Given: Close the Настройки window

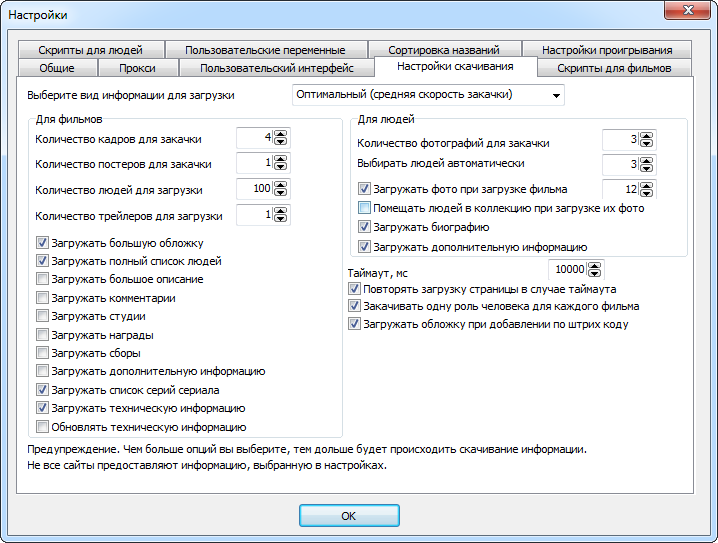Looking at the screenshot, I should click(687, 10).
